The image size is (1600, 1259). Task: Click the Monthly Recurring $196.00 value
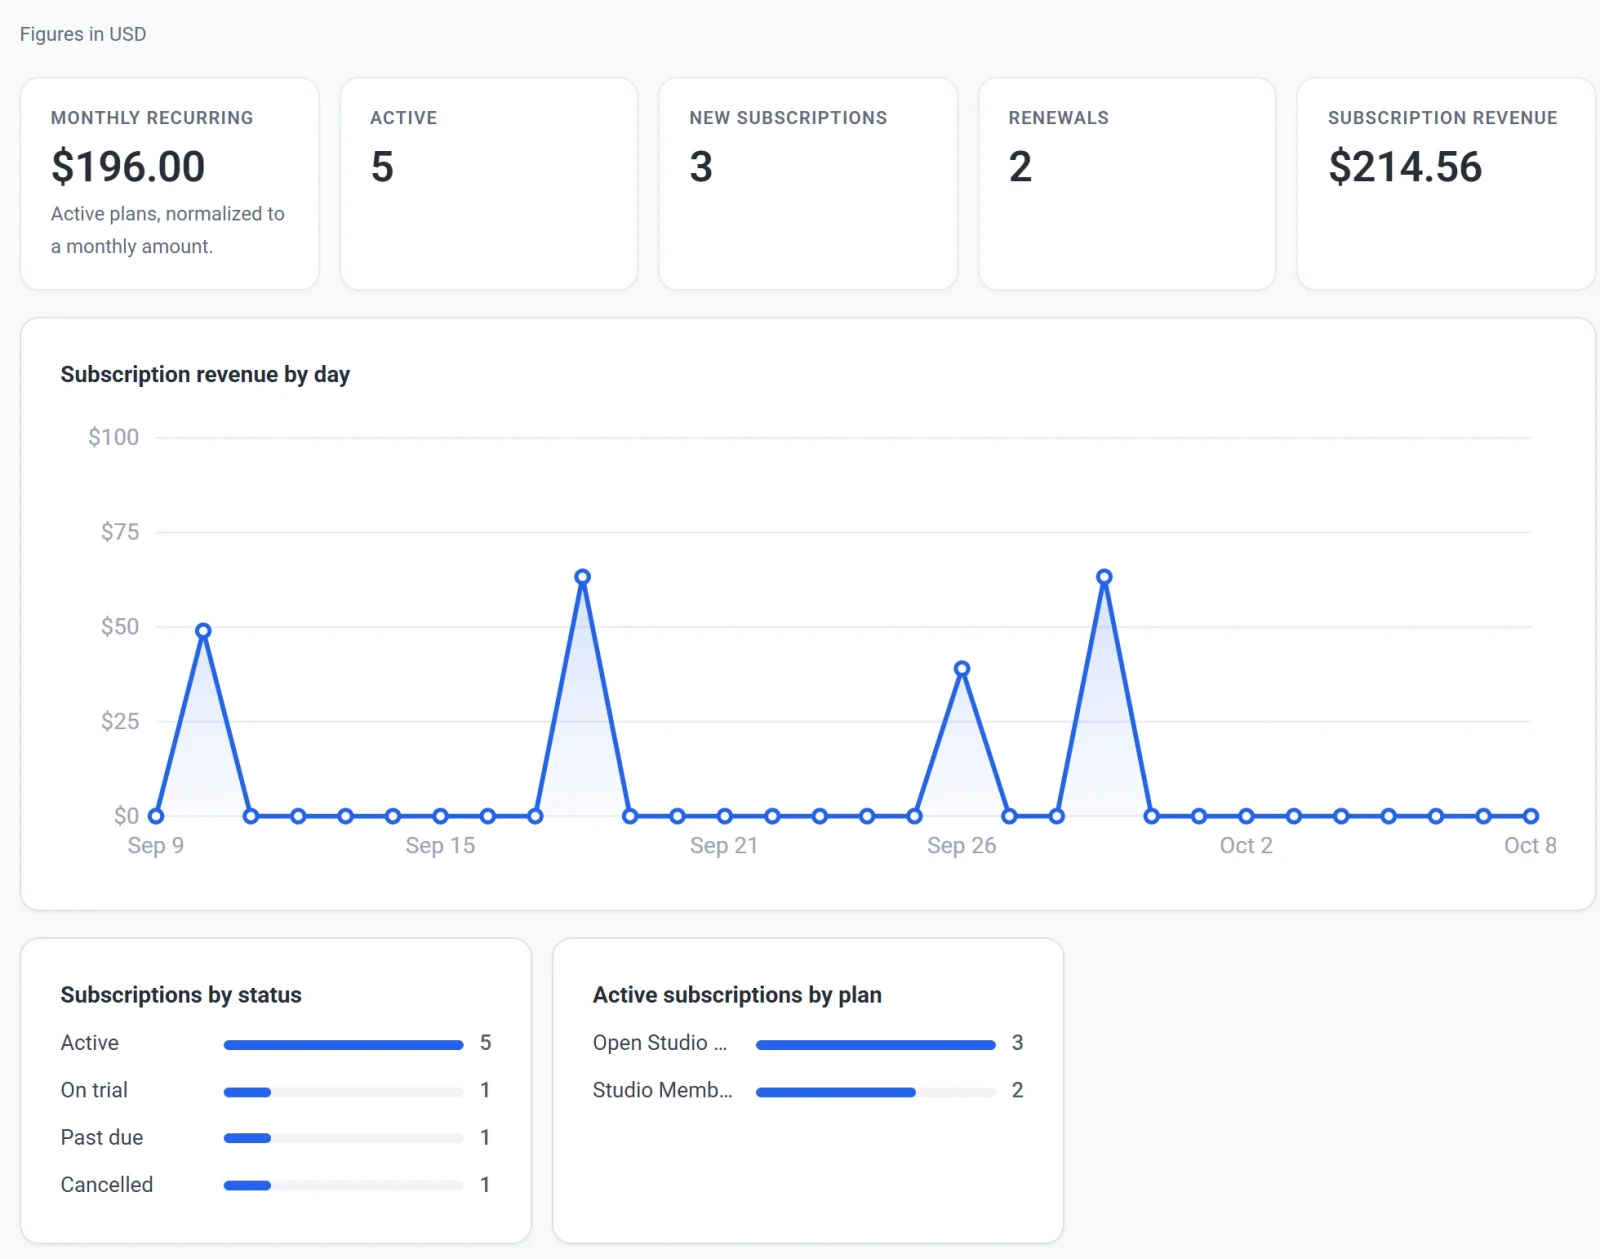pyautogui.click(x=128, y=166)
